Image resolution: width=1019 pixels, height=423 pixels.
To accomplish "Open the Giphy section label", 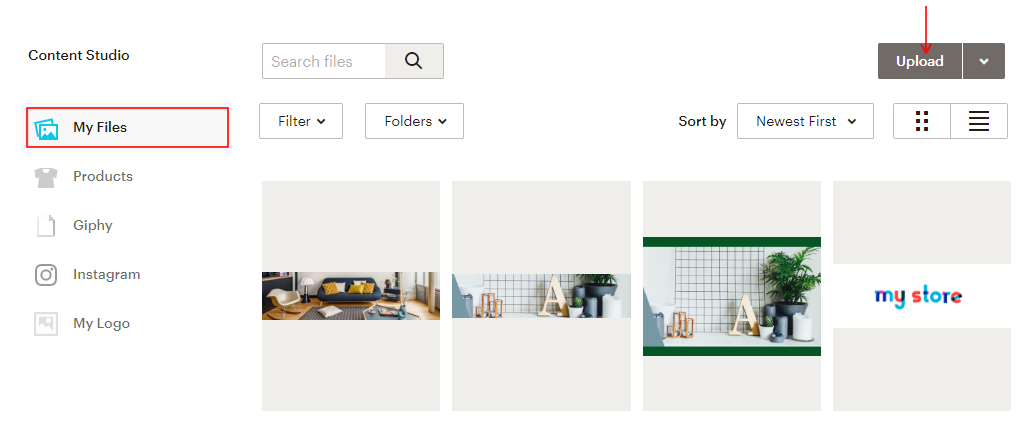I will [x=93, y=225].
